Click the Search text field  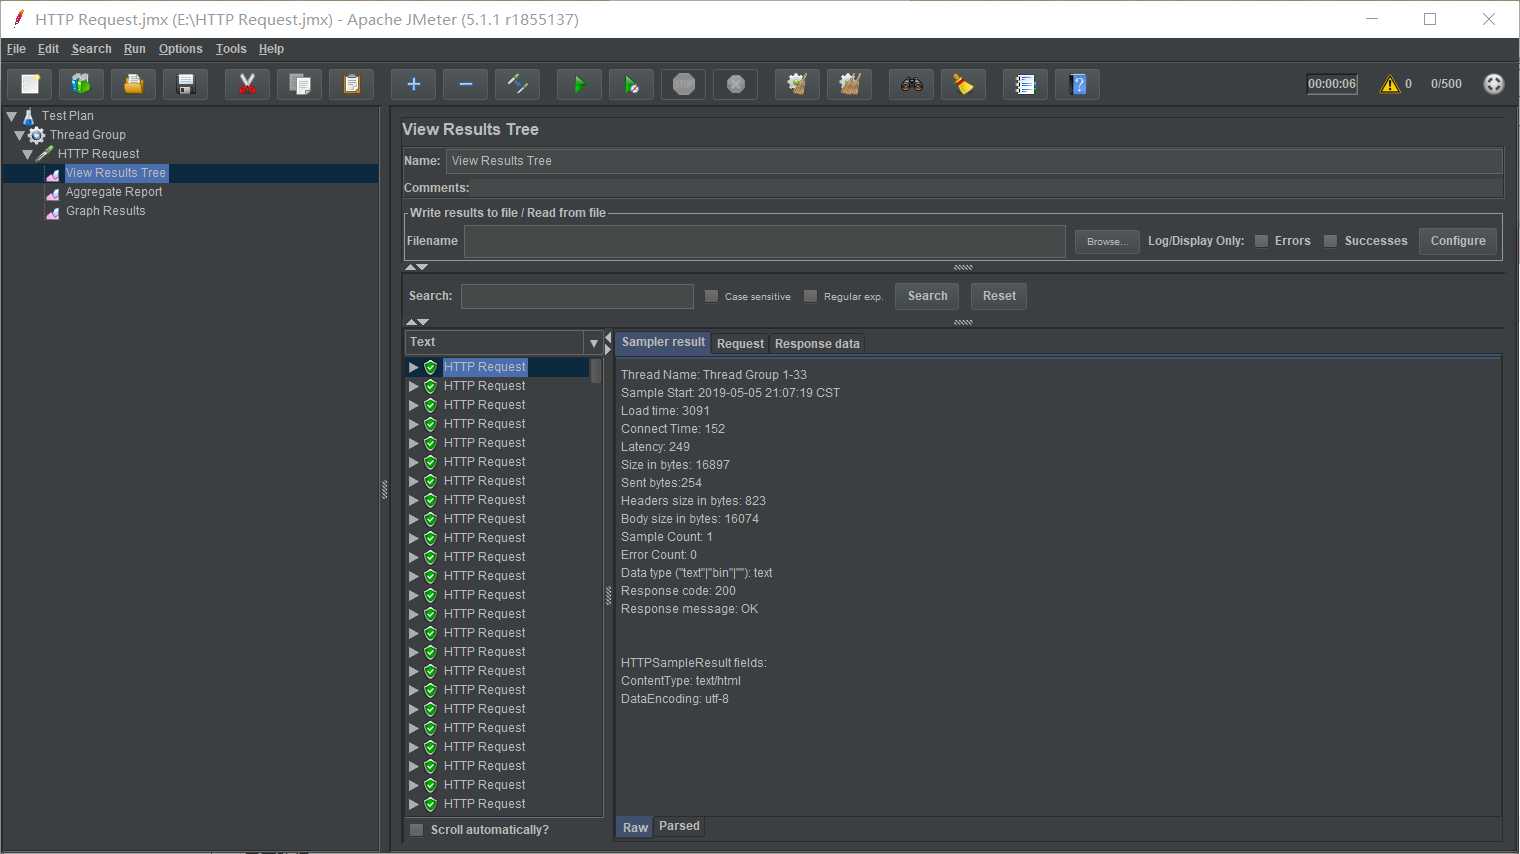point(577,296)
